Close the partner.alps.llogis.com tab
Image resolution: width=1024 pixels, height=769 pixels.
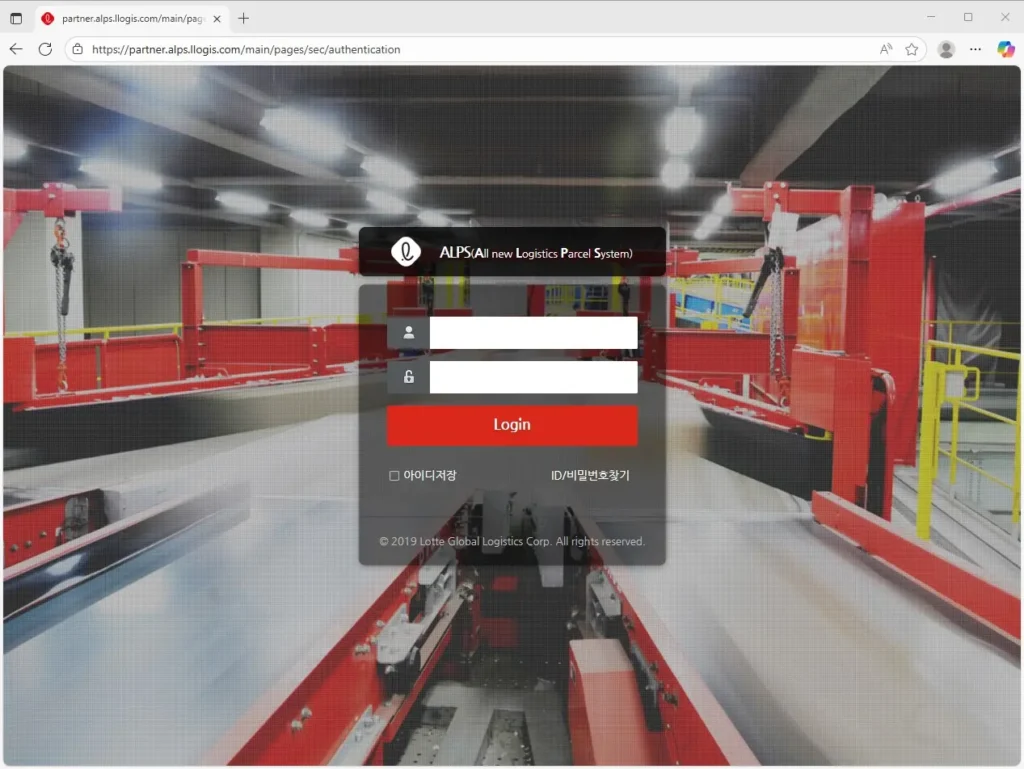click(217, 18)
